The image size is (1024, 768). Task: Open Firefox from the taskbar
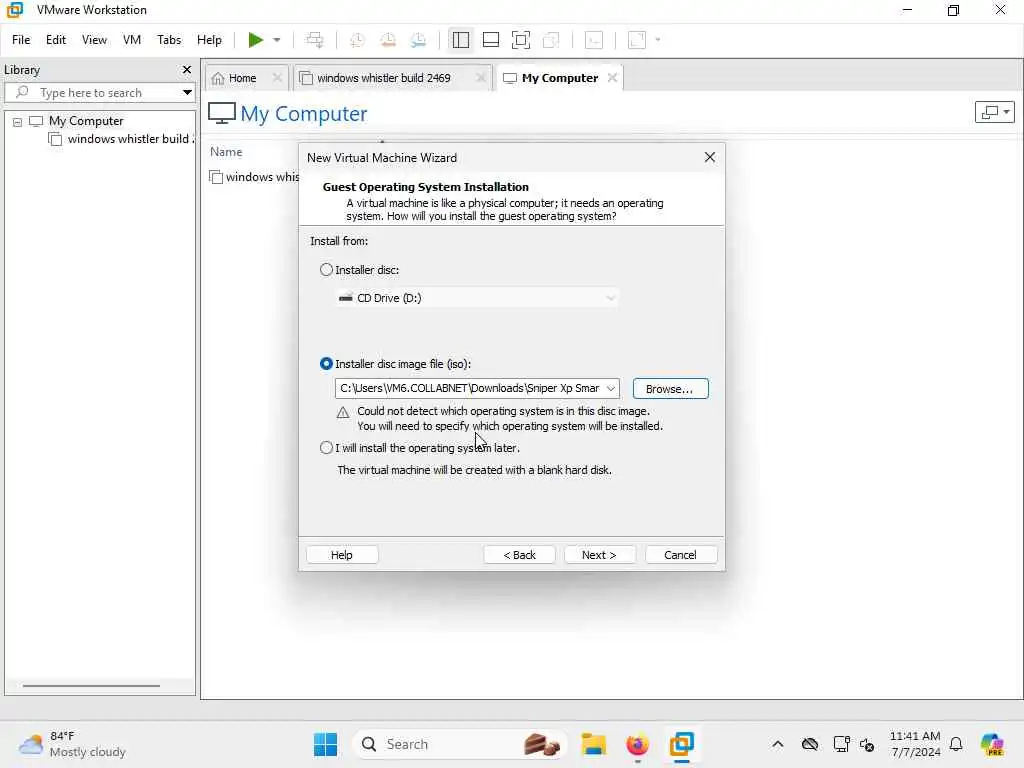[x=637, y=744]
